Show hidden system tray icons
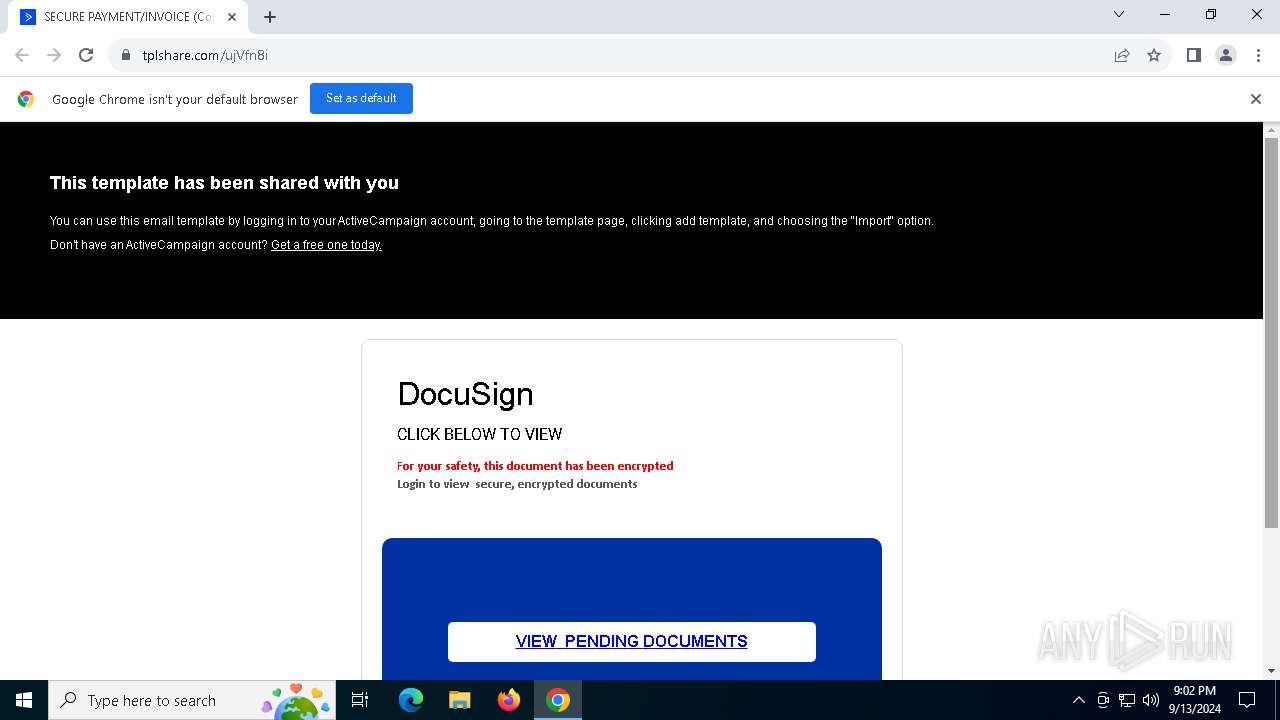Screen dimensions: 1280x720 [x=1078, y=700]
